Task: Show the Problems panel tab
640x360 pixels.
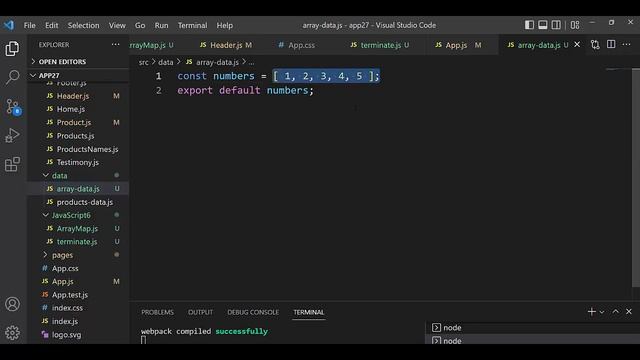Action: click(x=158, y=312)
